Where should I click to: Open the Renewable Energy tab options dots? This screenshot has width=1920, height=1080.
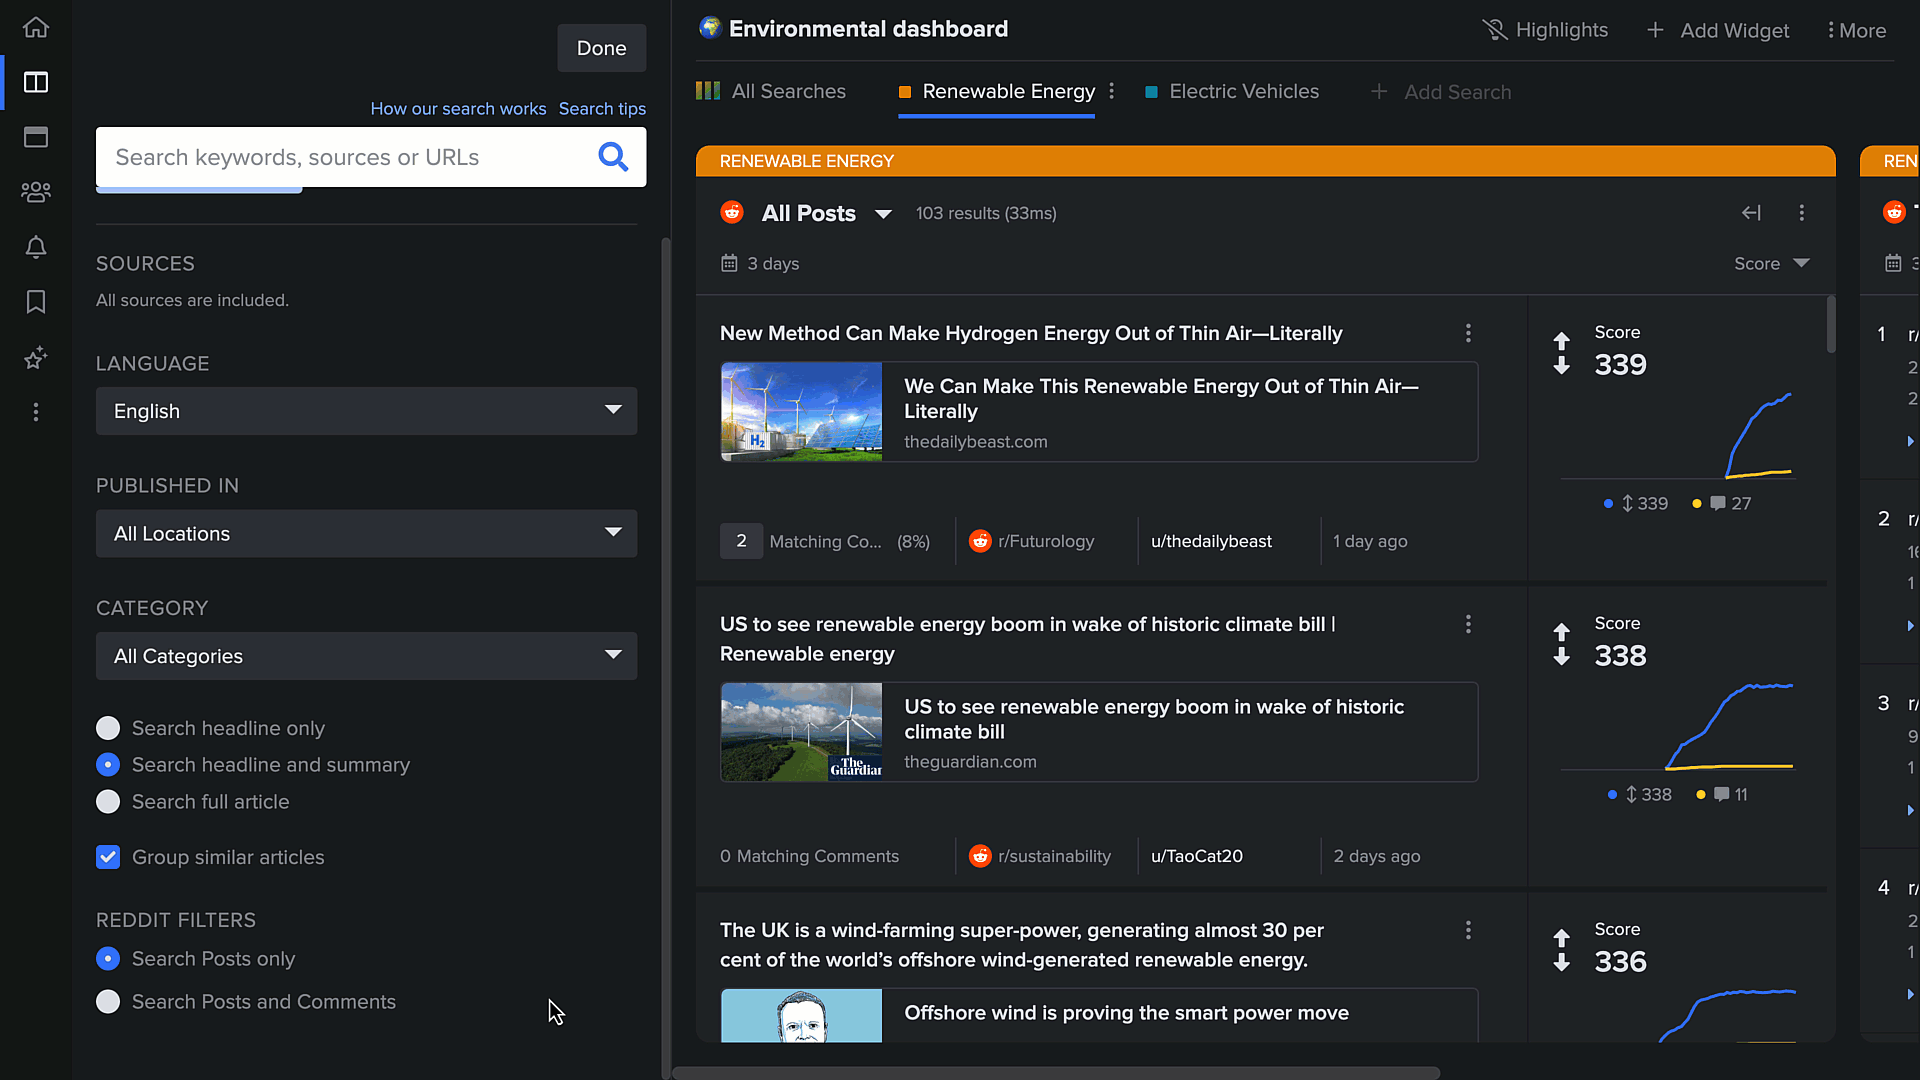pyautogui.click(x=1112, y=91)
